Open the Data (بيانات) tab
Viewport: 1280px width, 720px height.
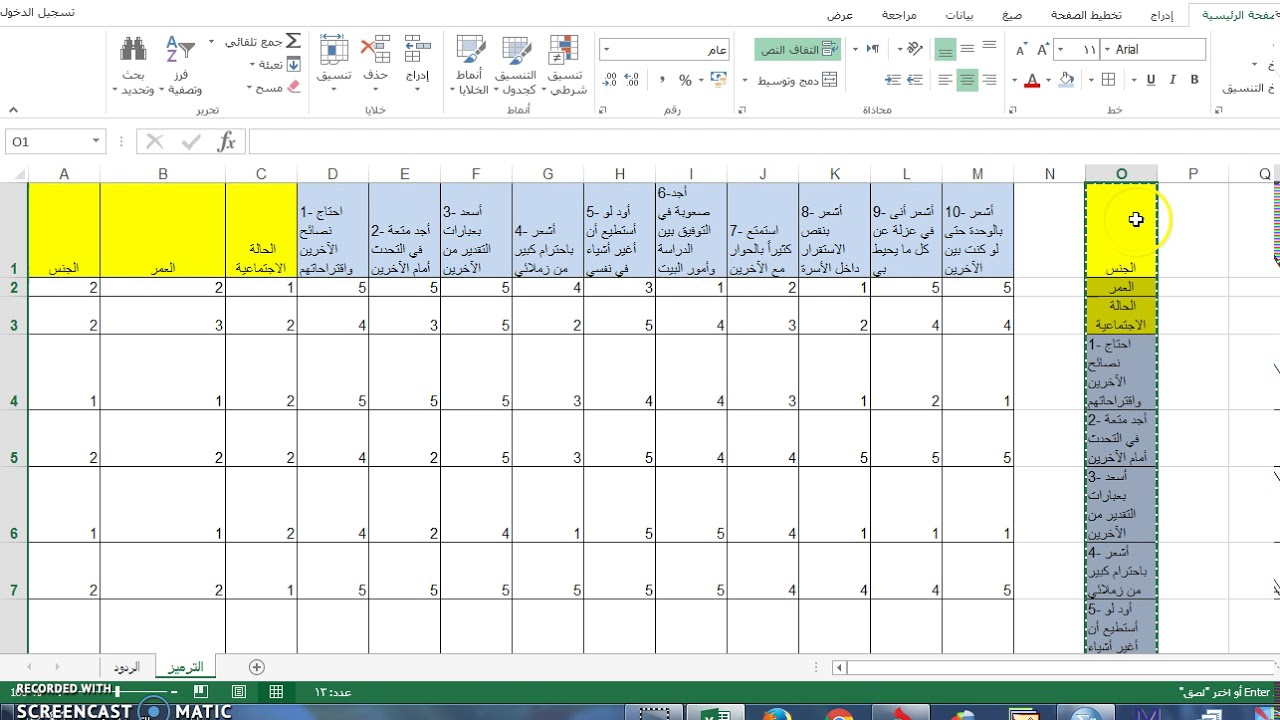pyautogui.click(x=959, y=15)
